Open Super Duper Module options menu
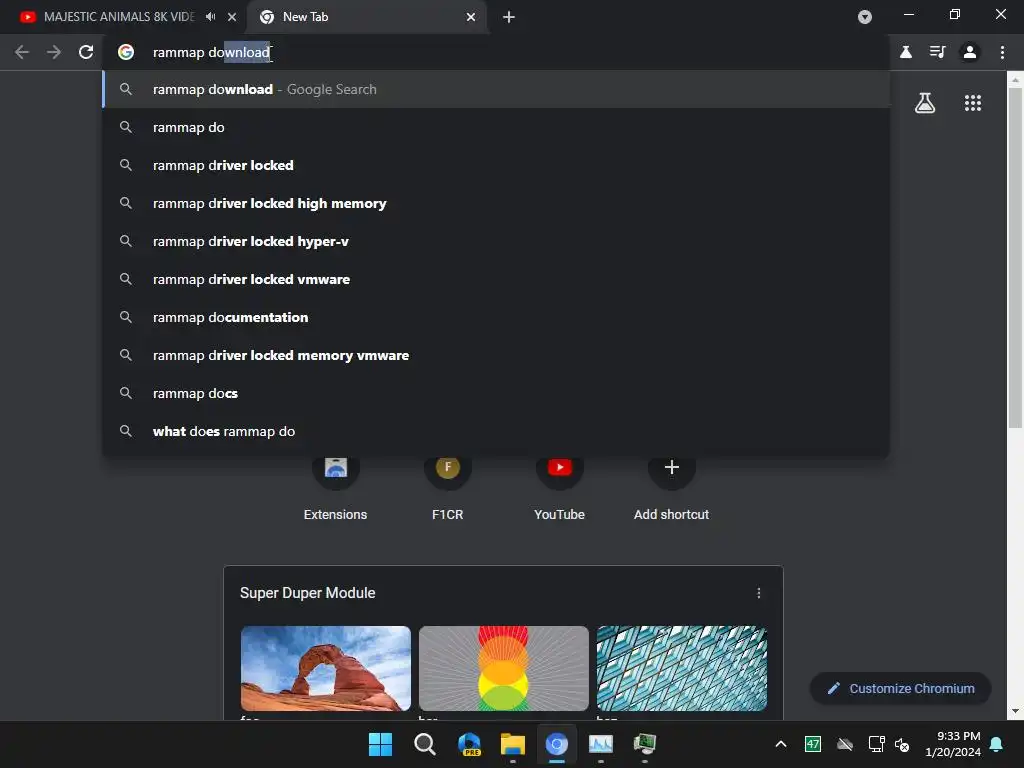The height and width of the screenshot is (768, 1024). (x=758, y=593)
